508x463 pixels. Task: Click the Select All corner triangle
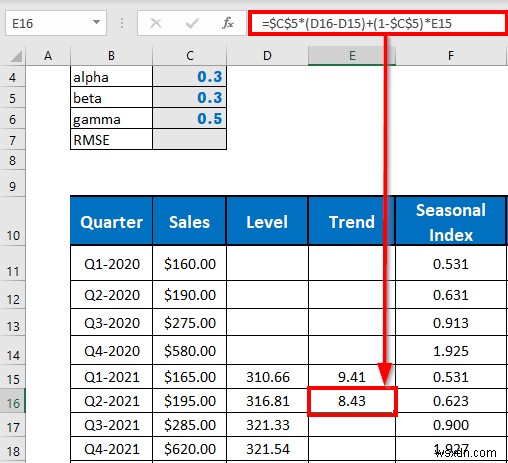tap(16, 56)
